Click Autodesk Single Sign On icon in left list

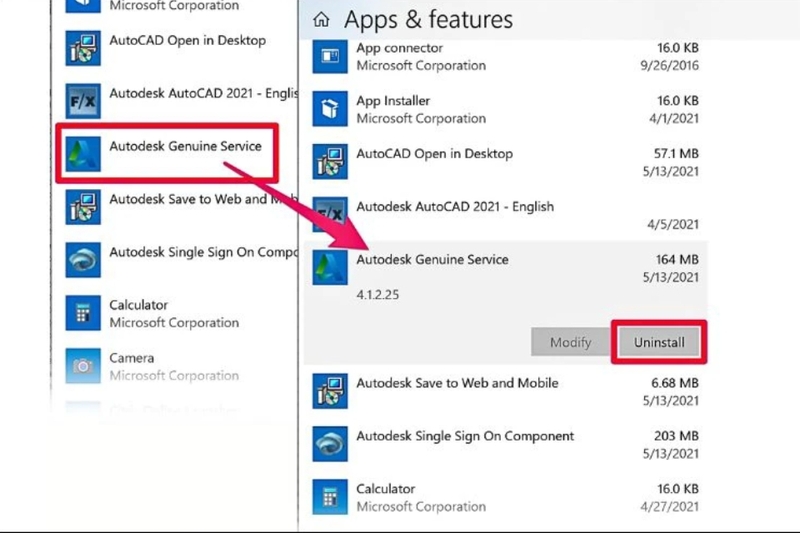click(83, 260)
